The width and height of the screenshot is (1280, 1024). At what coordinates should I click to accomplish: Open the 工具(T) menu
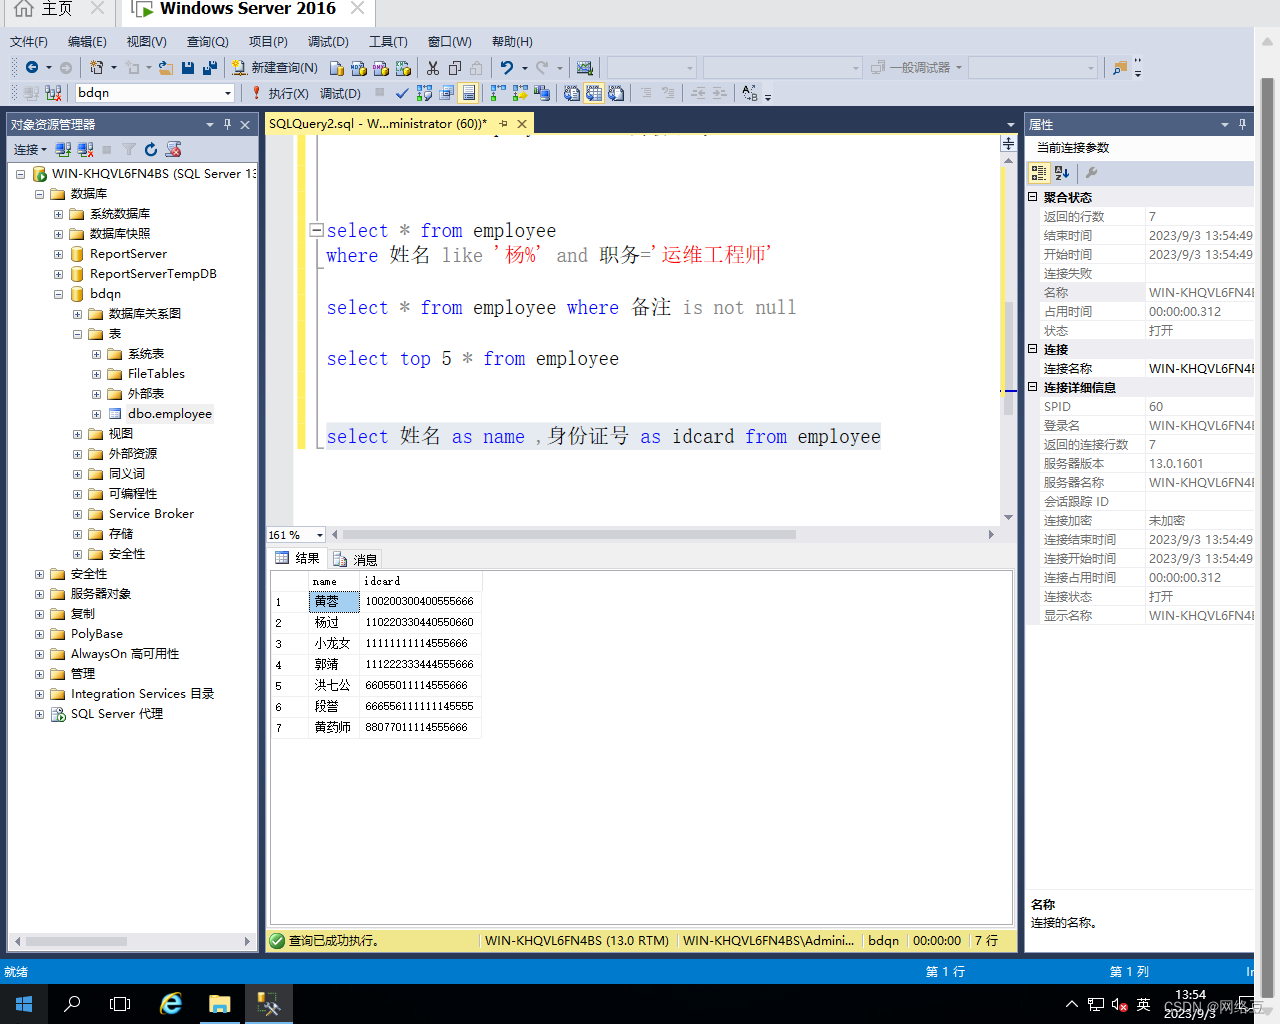(x=388, y=42)
